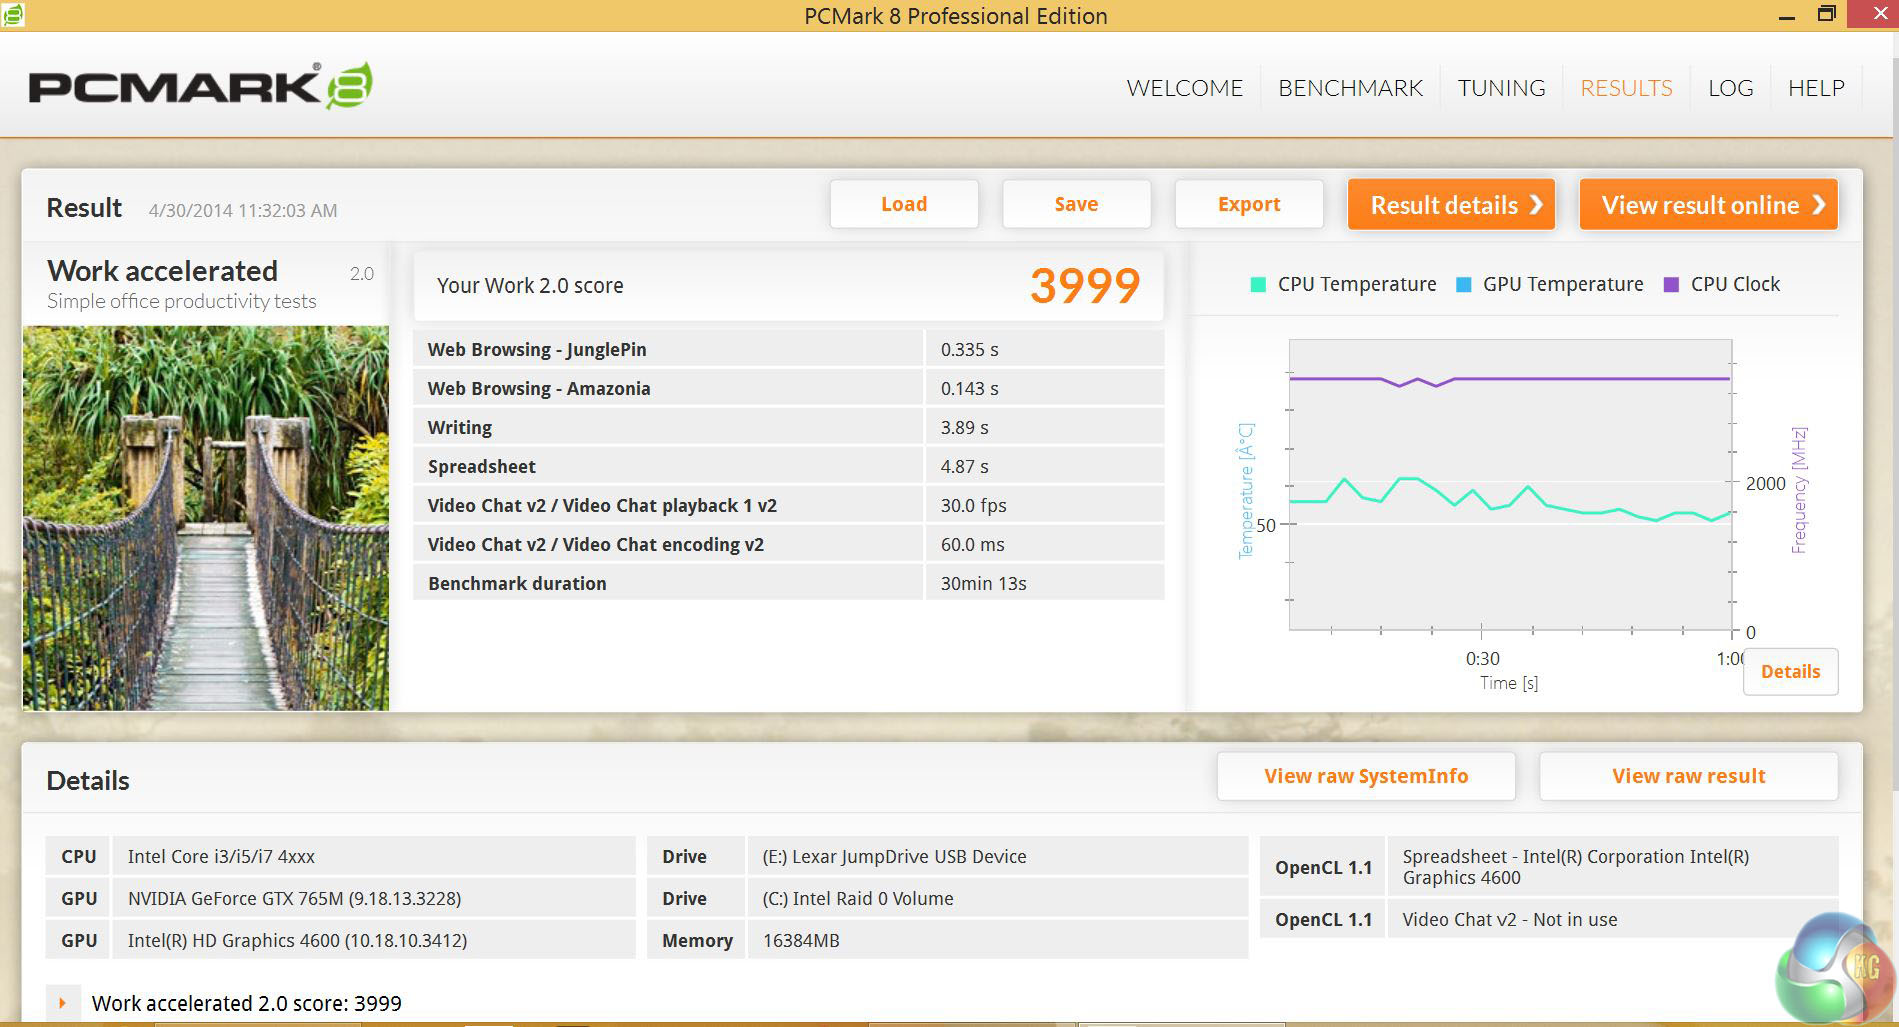Open Result details

pyautogui.click(x=1450, y=205)
